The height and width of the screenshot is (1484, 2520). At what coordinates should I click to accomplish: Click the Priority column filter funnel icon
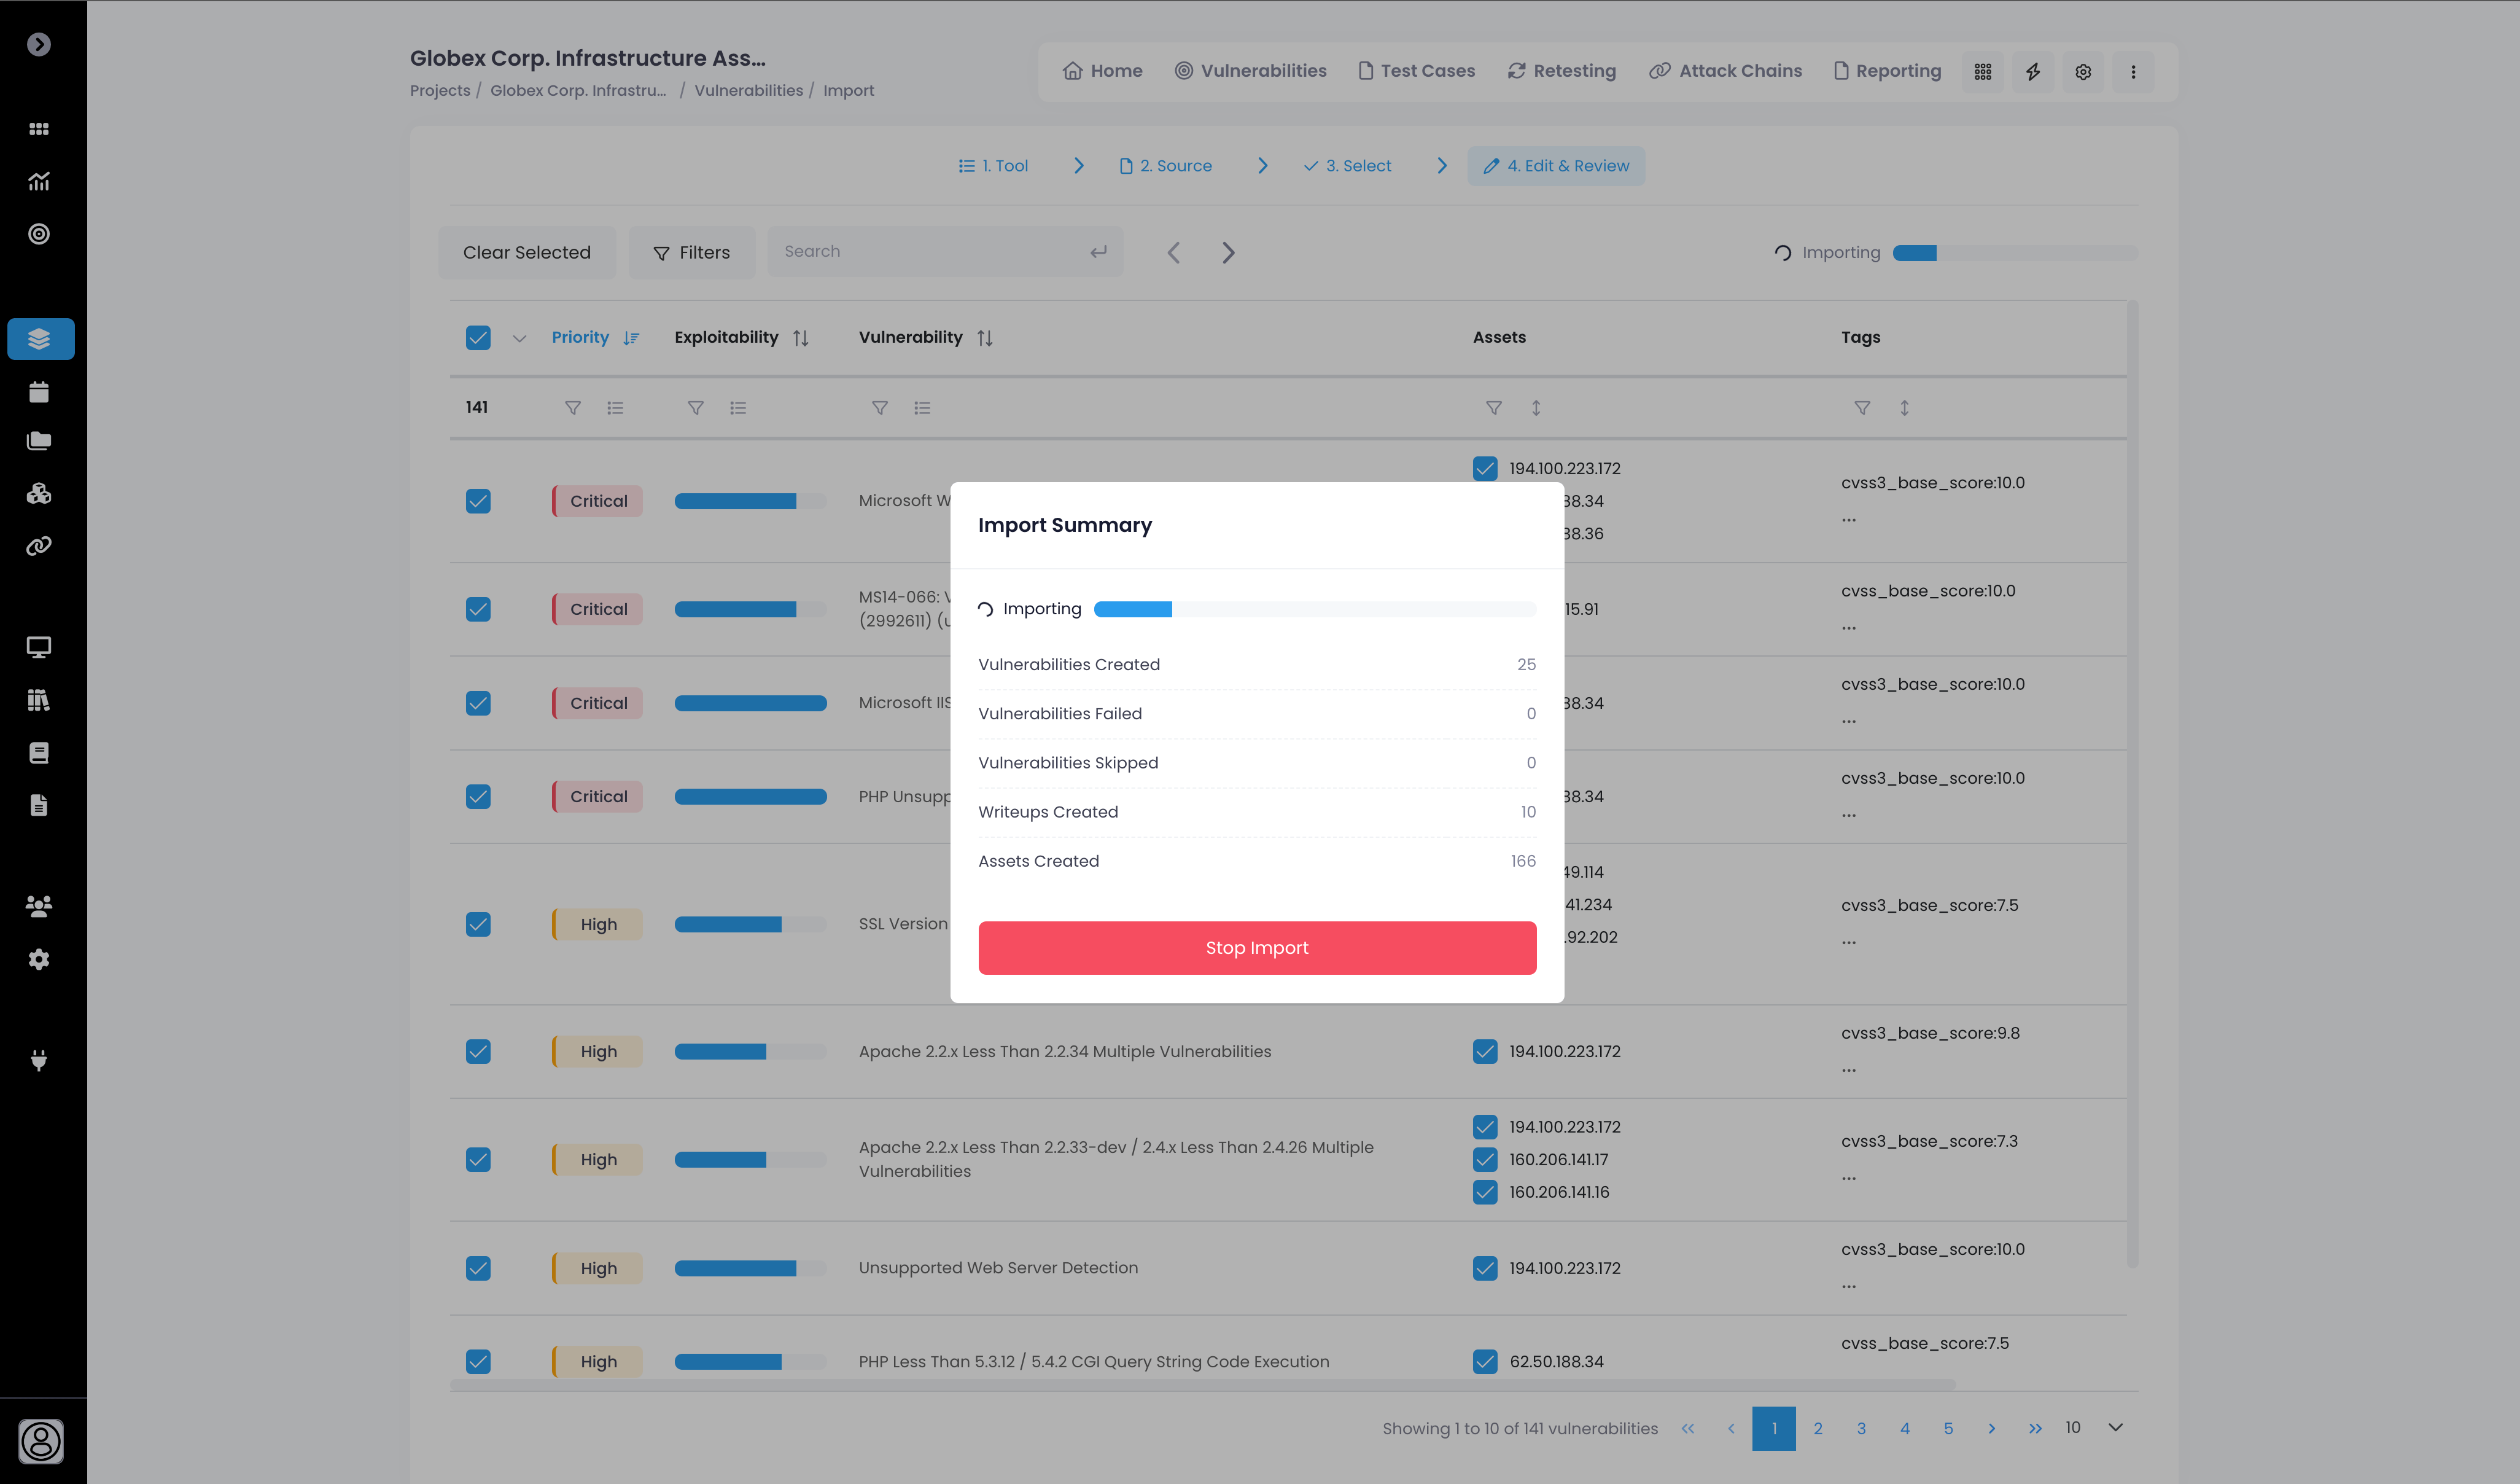572,408
